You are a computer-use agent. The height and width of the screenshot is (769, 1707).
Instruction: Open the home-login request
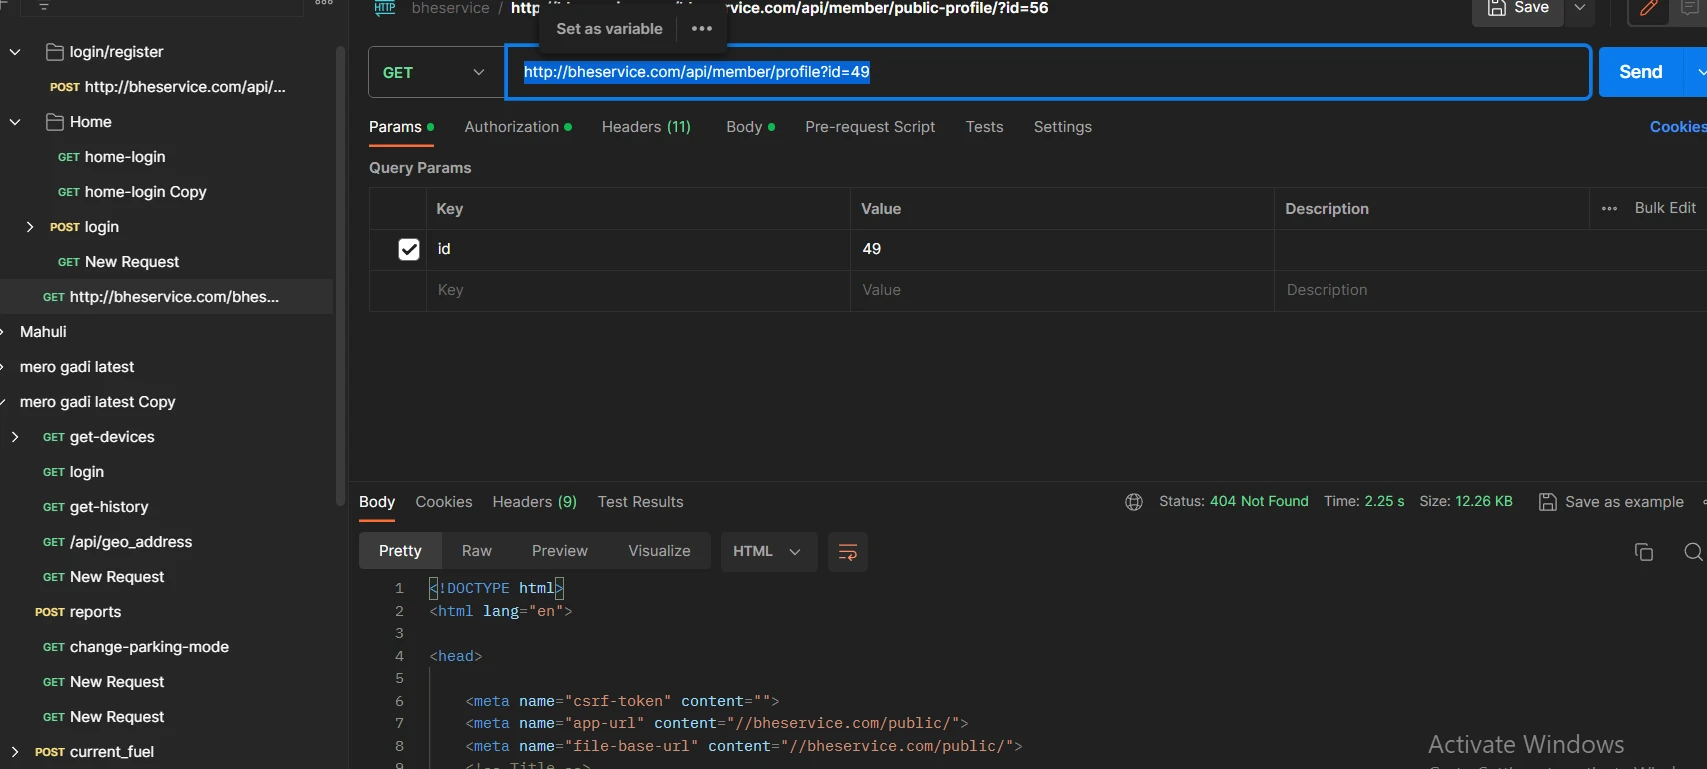tap(112, 157)
